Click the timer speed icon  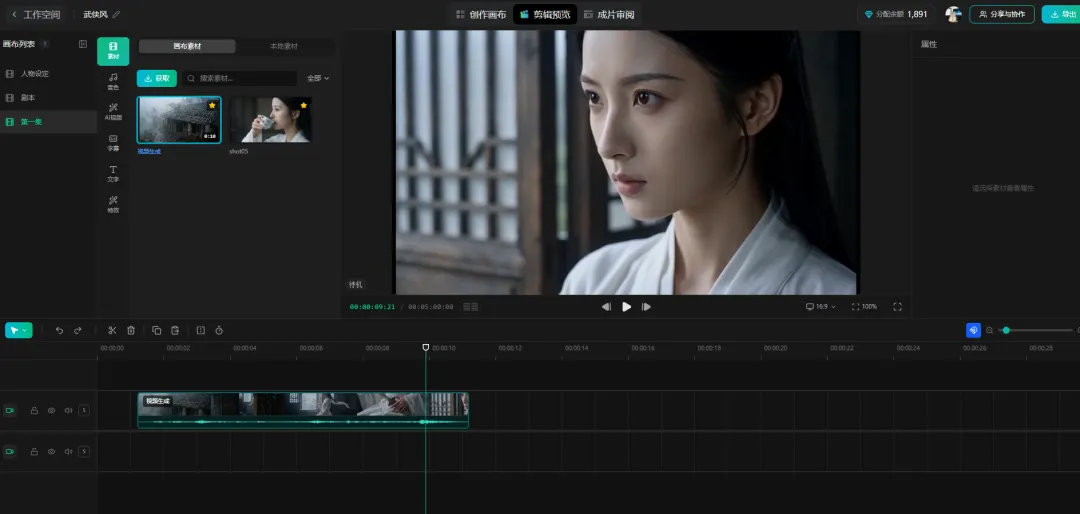point(219,331)
